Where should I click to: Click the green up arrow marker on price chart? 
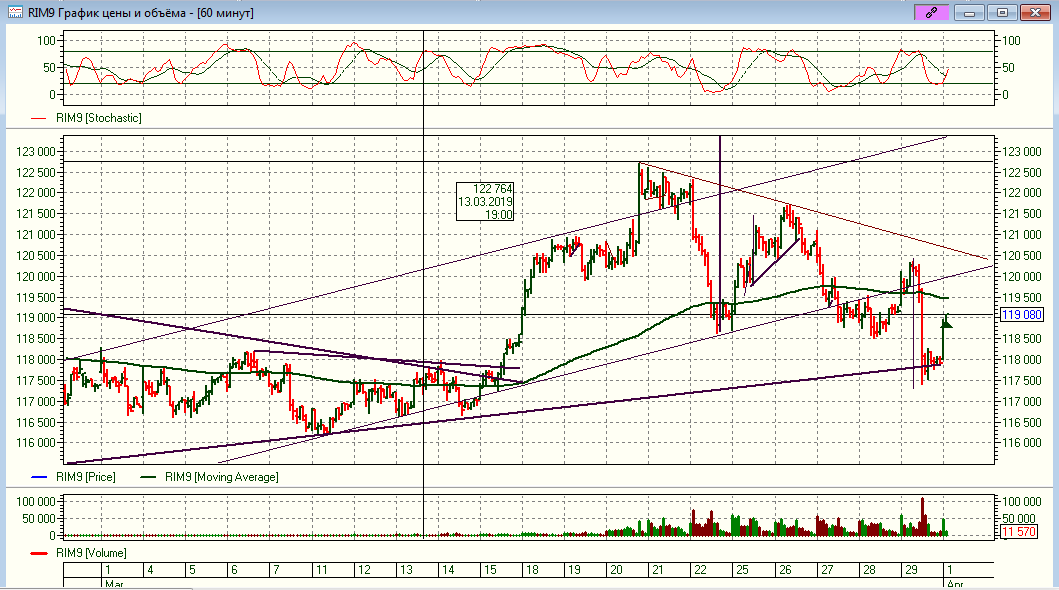coord(947,322)
